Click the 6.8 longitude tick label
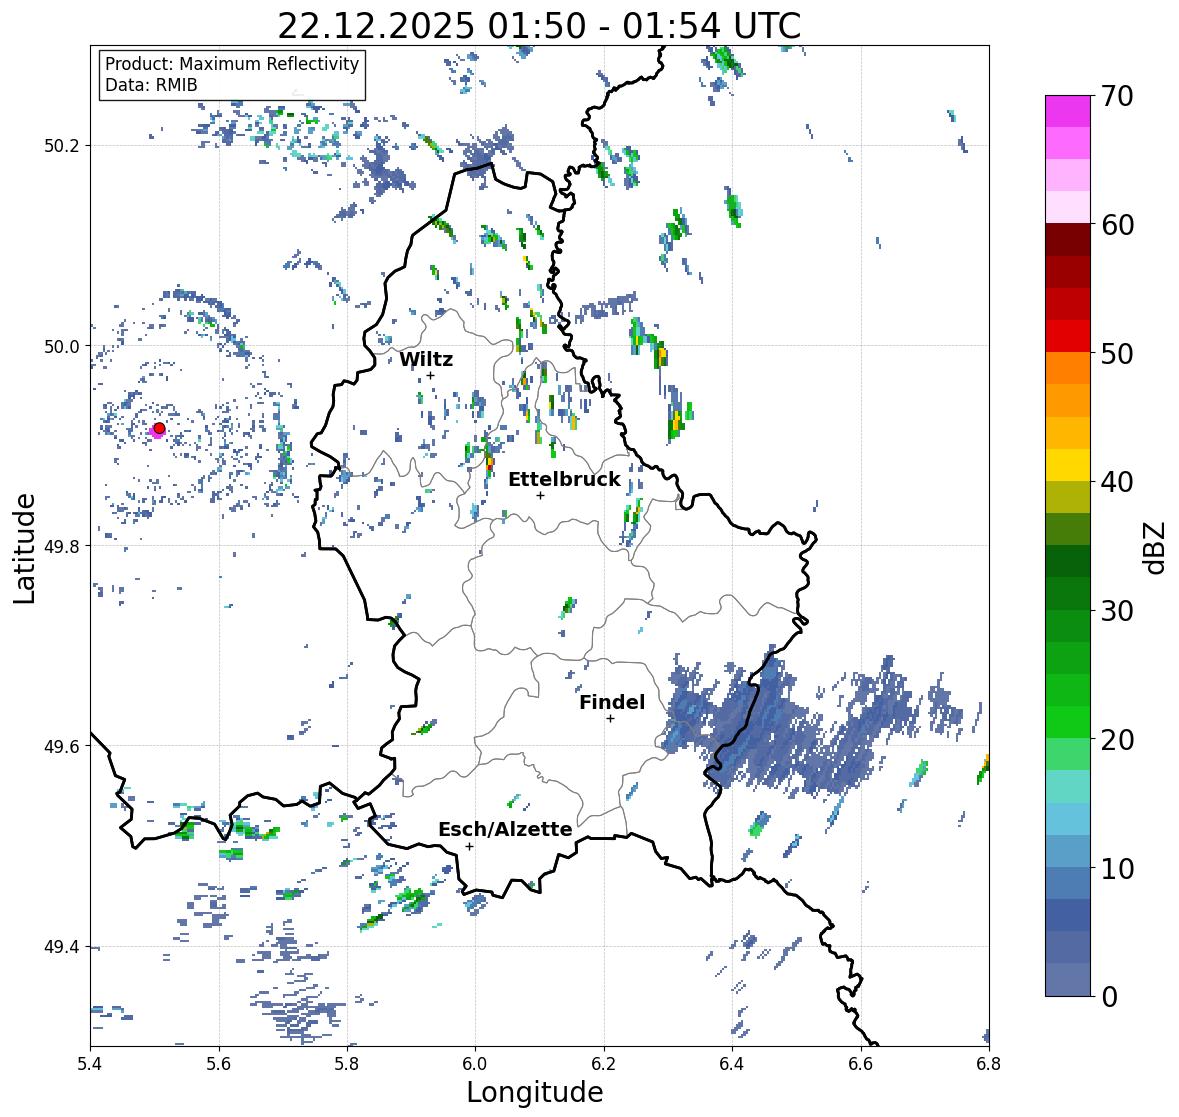The width and height of the screenshot is (1179, 1117). (x=989, y=1064)
